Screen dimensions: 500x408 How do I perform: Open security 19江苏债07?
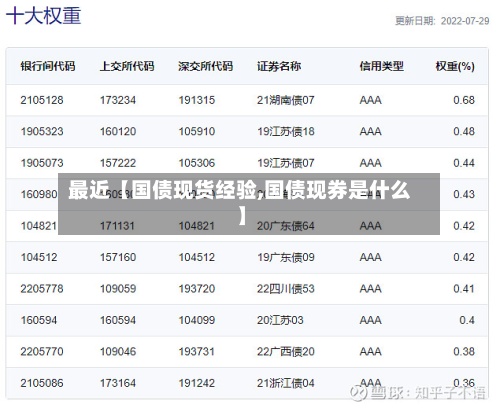tap(285, 163)
